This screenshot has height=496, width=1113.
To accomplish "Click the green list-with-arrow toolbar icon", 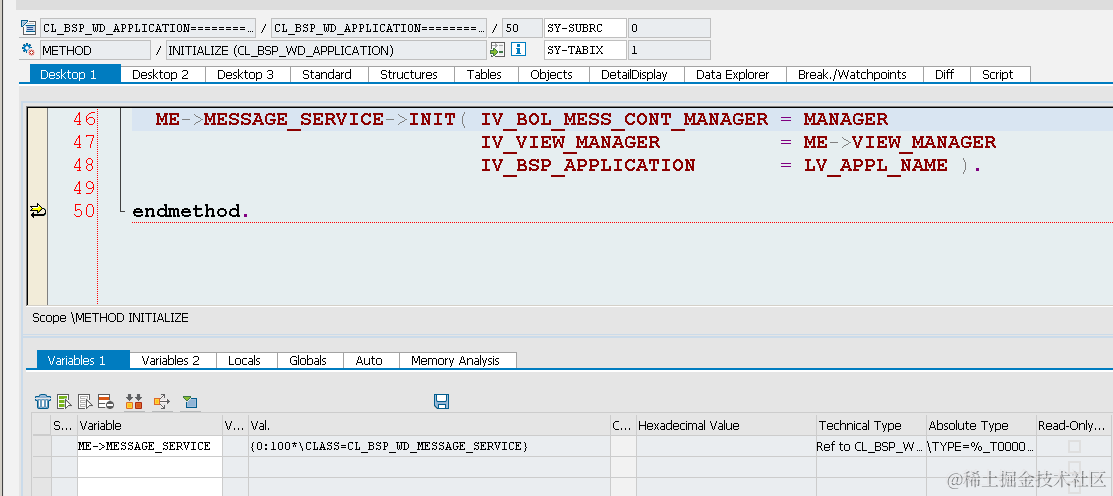I will coord(65,402).
